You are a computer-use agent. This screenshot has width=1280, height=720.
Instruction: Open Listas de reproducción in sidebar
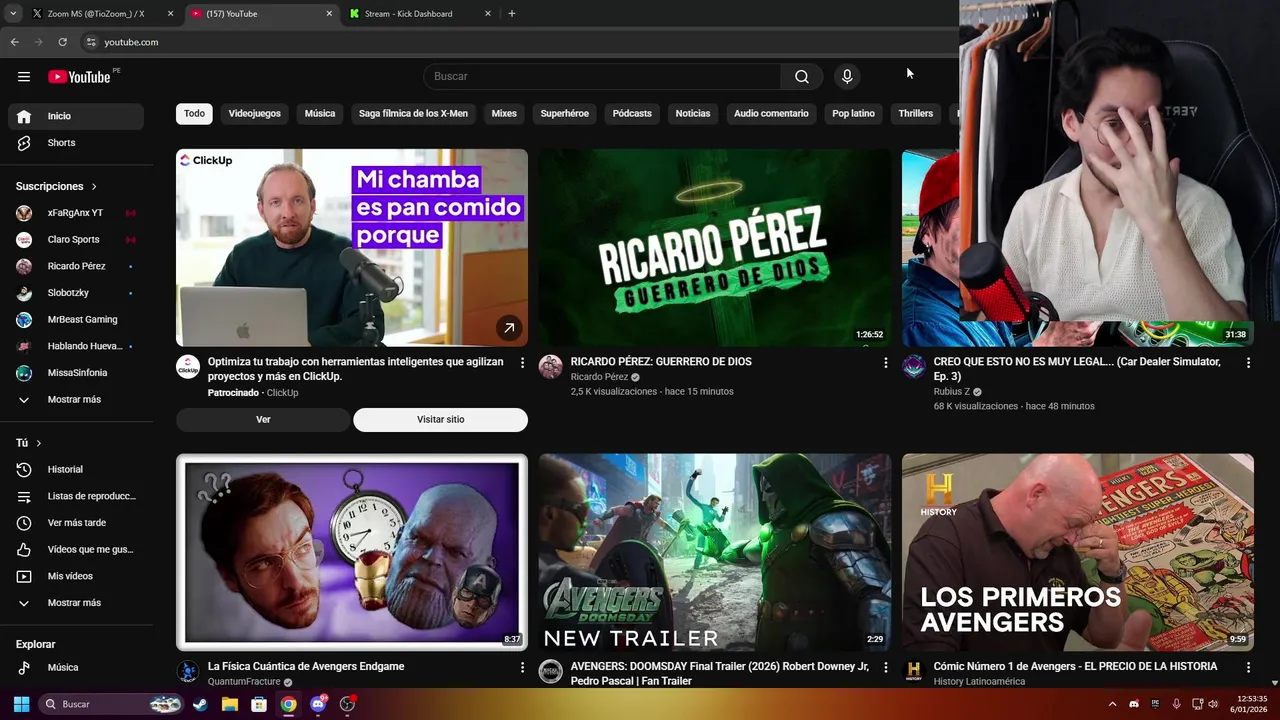pyautogui.click(x=76, y=496)
